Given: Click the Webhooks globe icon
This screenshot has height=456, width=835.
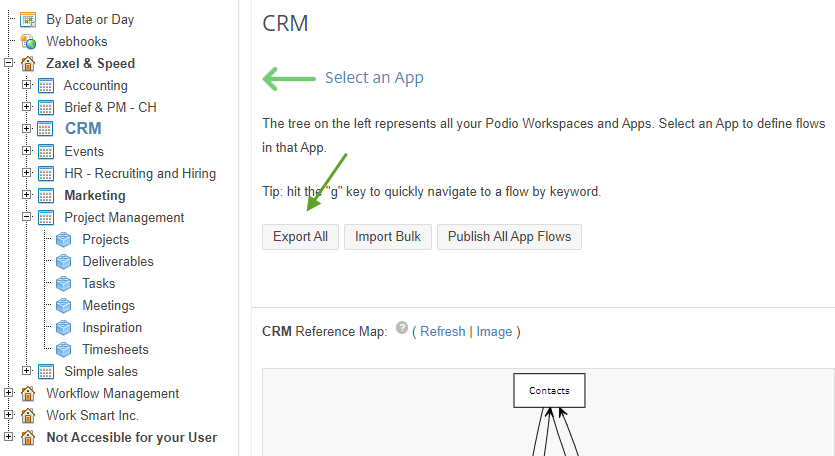Looking at the screenshot, I should click(28, 42).
